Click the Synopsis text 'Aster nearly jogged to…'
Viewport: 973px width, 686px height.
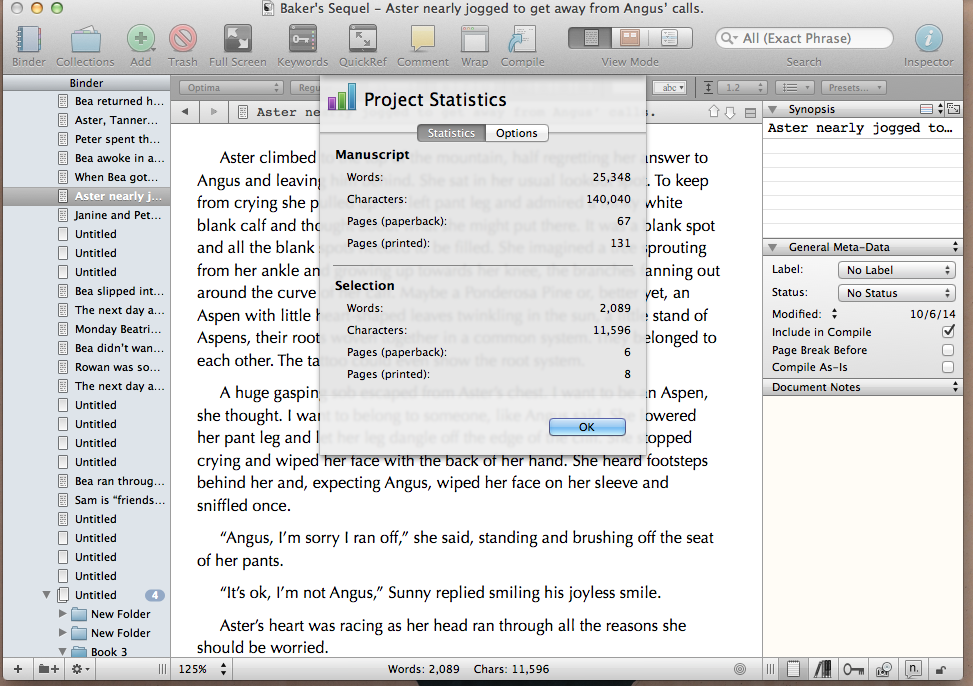[859, 128]
